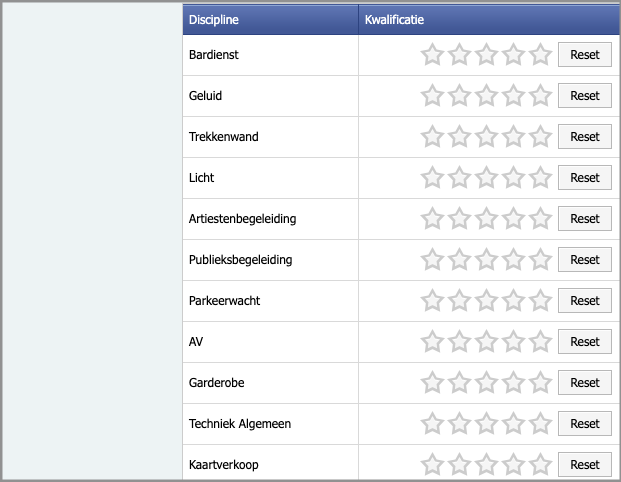Viewport: 621px width, 482px height.
Task: Click Reset for Licht
Action: [584, 178]
